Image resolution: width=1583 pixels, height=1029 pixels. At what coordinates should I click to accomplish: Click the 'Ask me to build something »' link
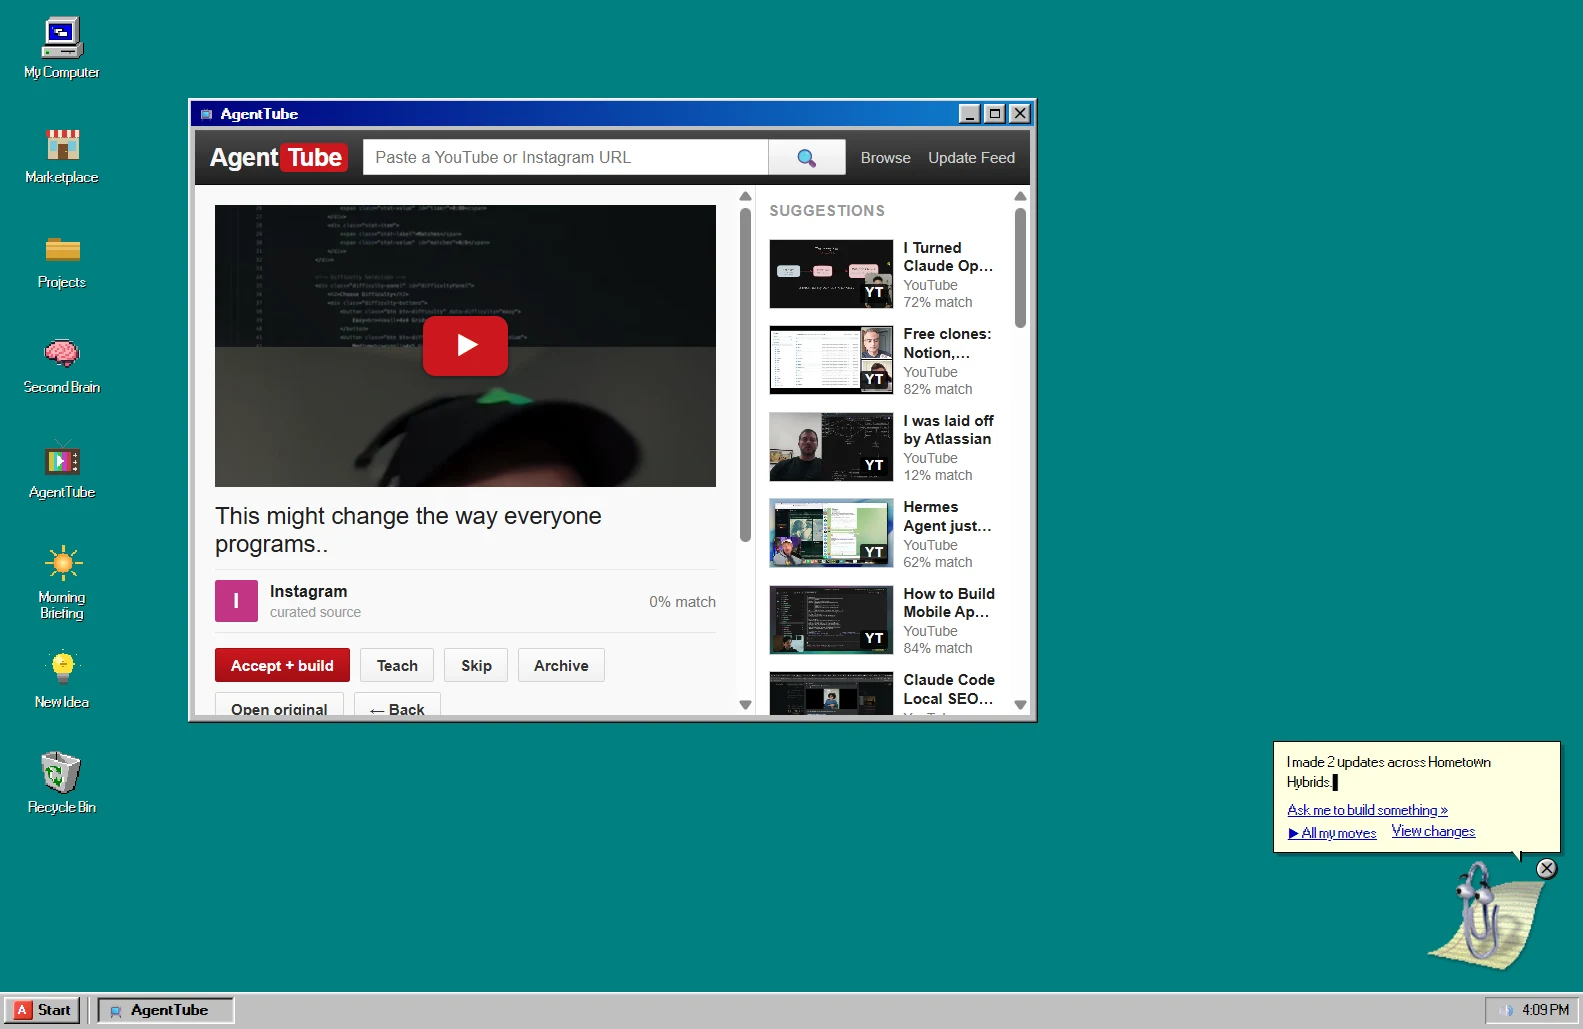click(x=1367, y=810)
